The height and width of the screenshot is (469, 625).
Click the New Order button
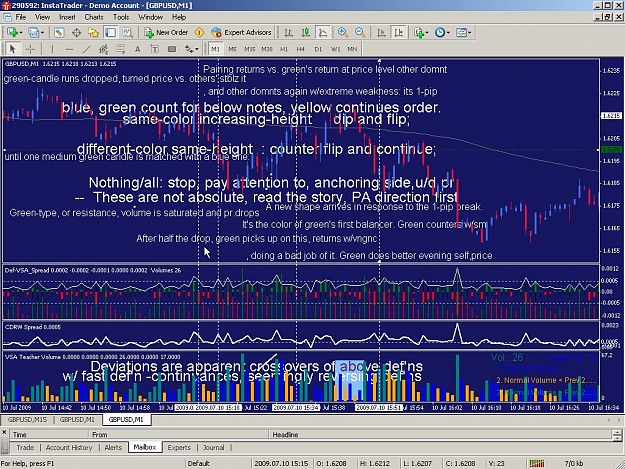coord(166,32)
